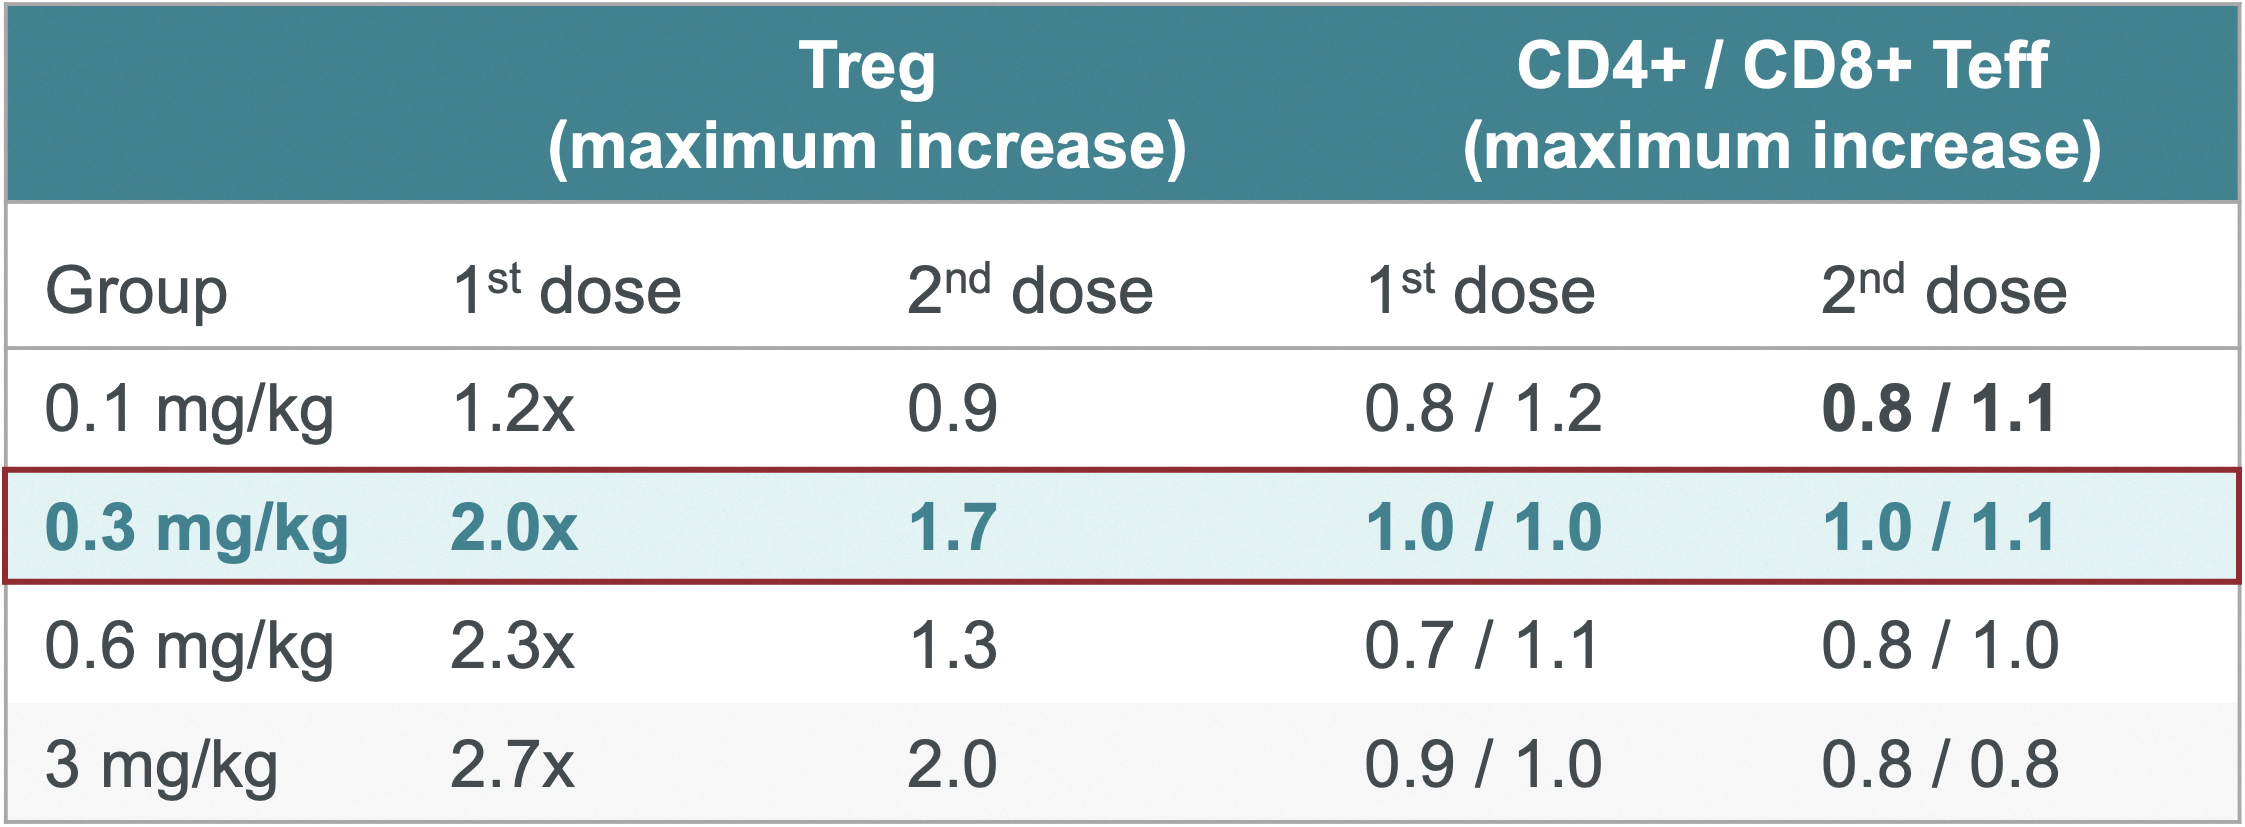Click the 1.2x Treg value
Image resolution: width=2245 pixels, height=827 pixels.
click(x=514, y=408)
